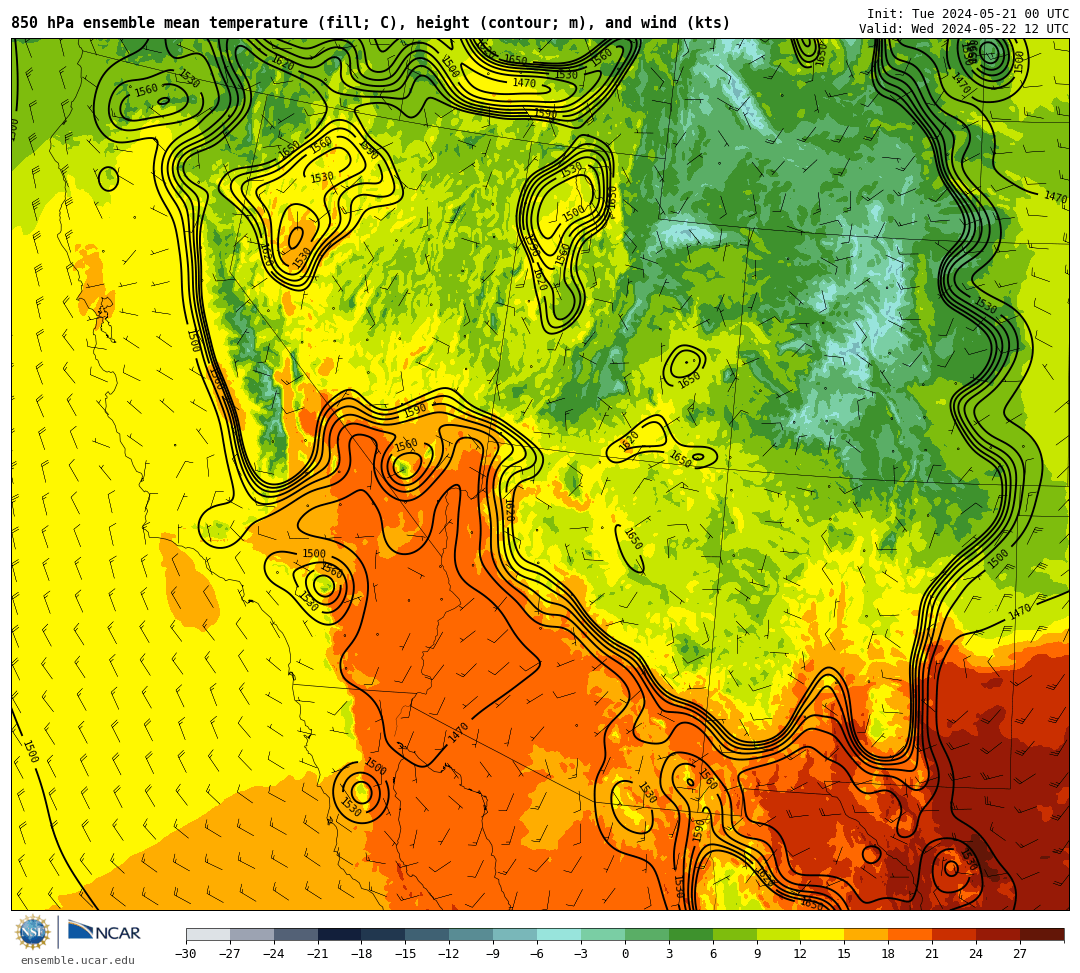Pick the dark brown above-27 swatch
This screenshot has height=973, width=1080.
coord(1042,934)
